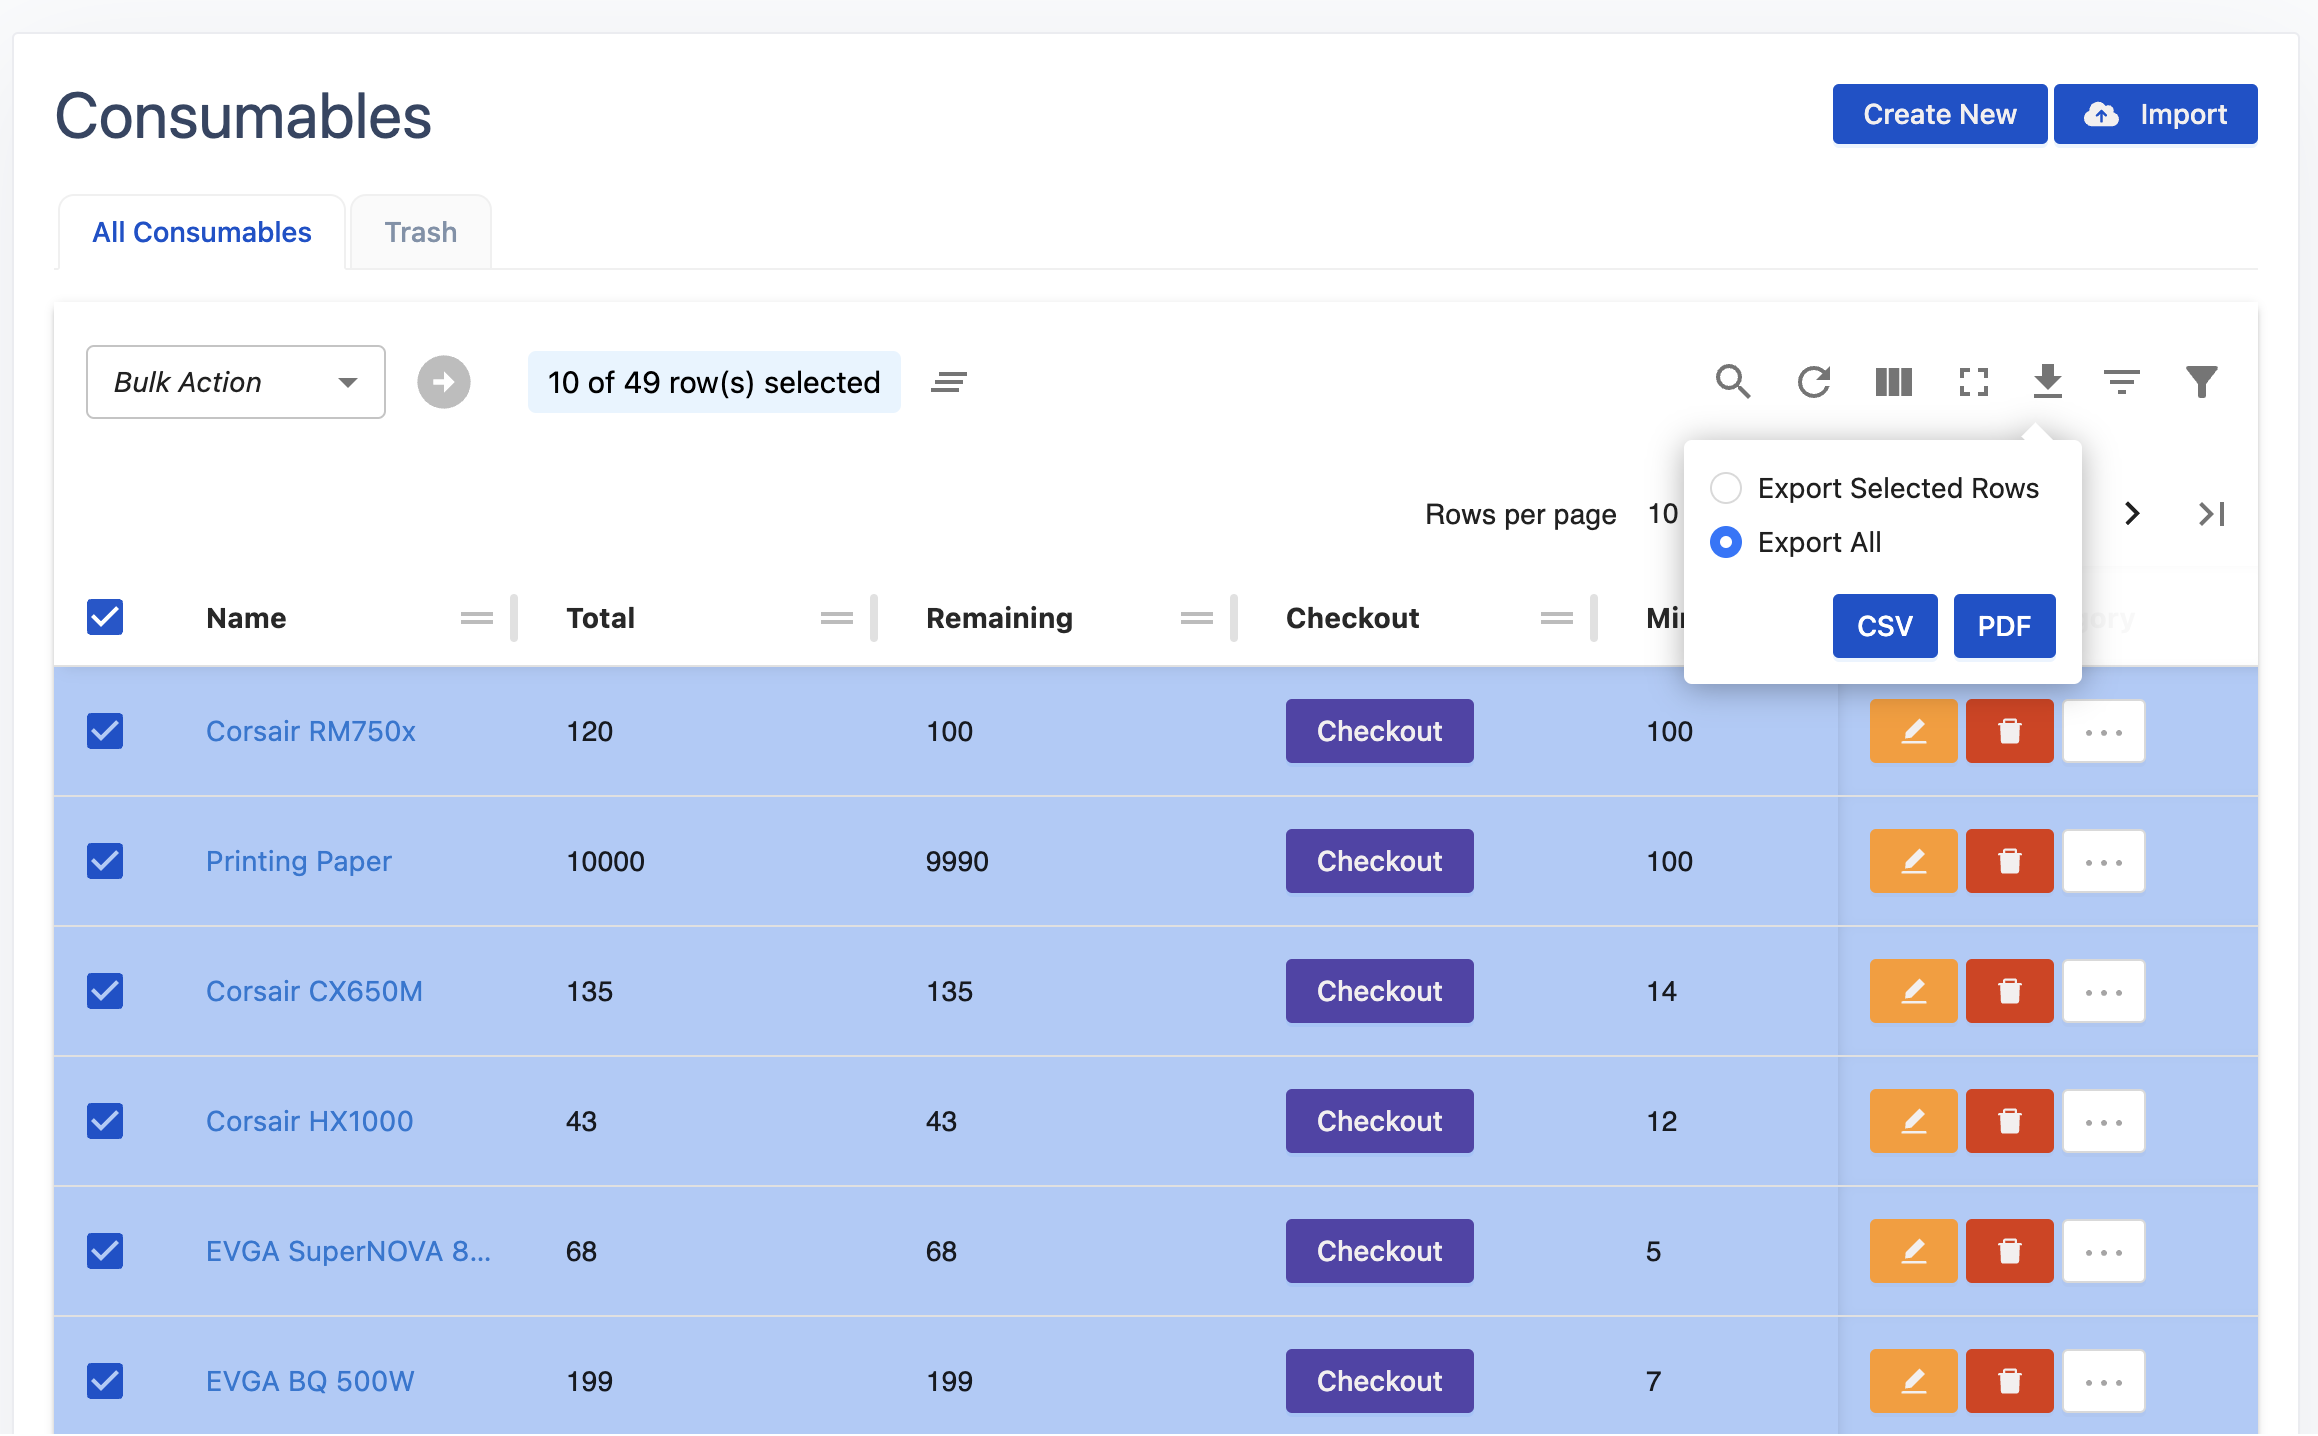Open more options for EVGA SuperNOVA
Image resolution: width=2318 pixels, height=1436 pixels.
2104,1251
